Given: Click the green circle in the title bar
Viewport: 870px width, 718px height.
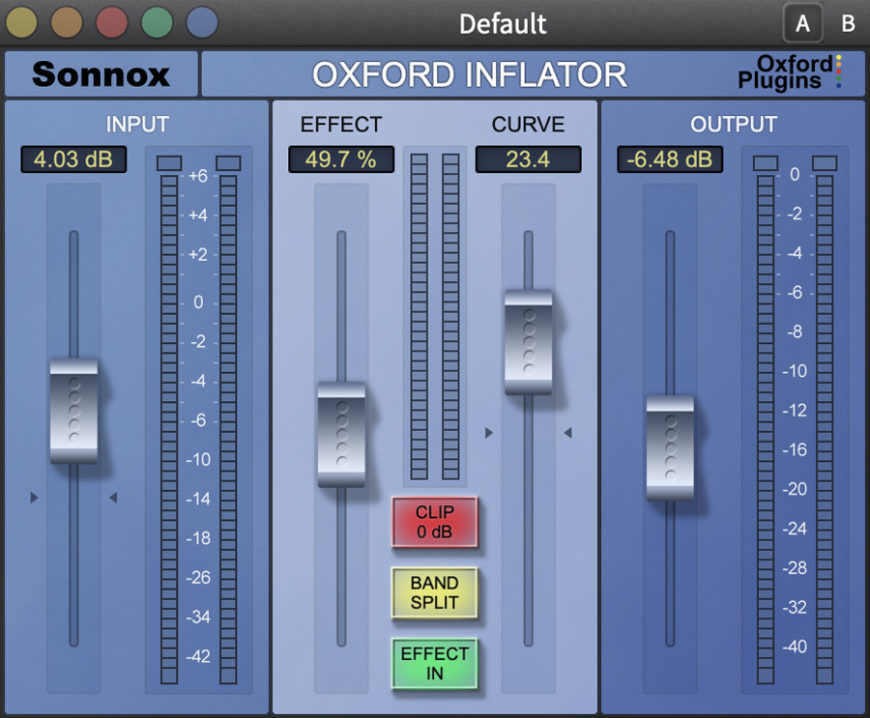Looking at the screenshot, I should tap(157, 23).
